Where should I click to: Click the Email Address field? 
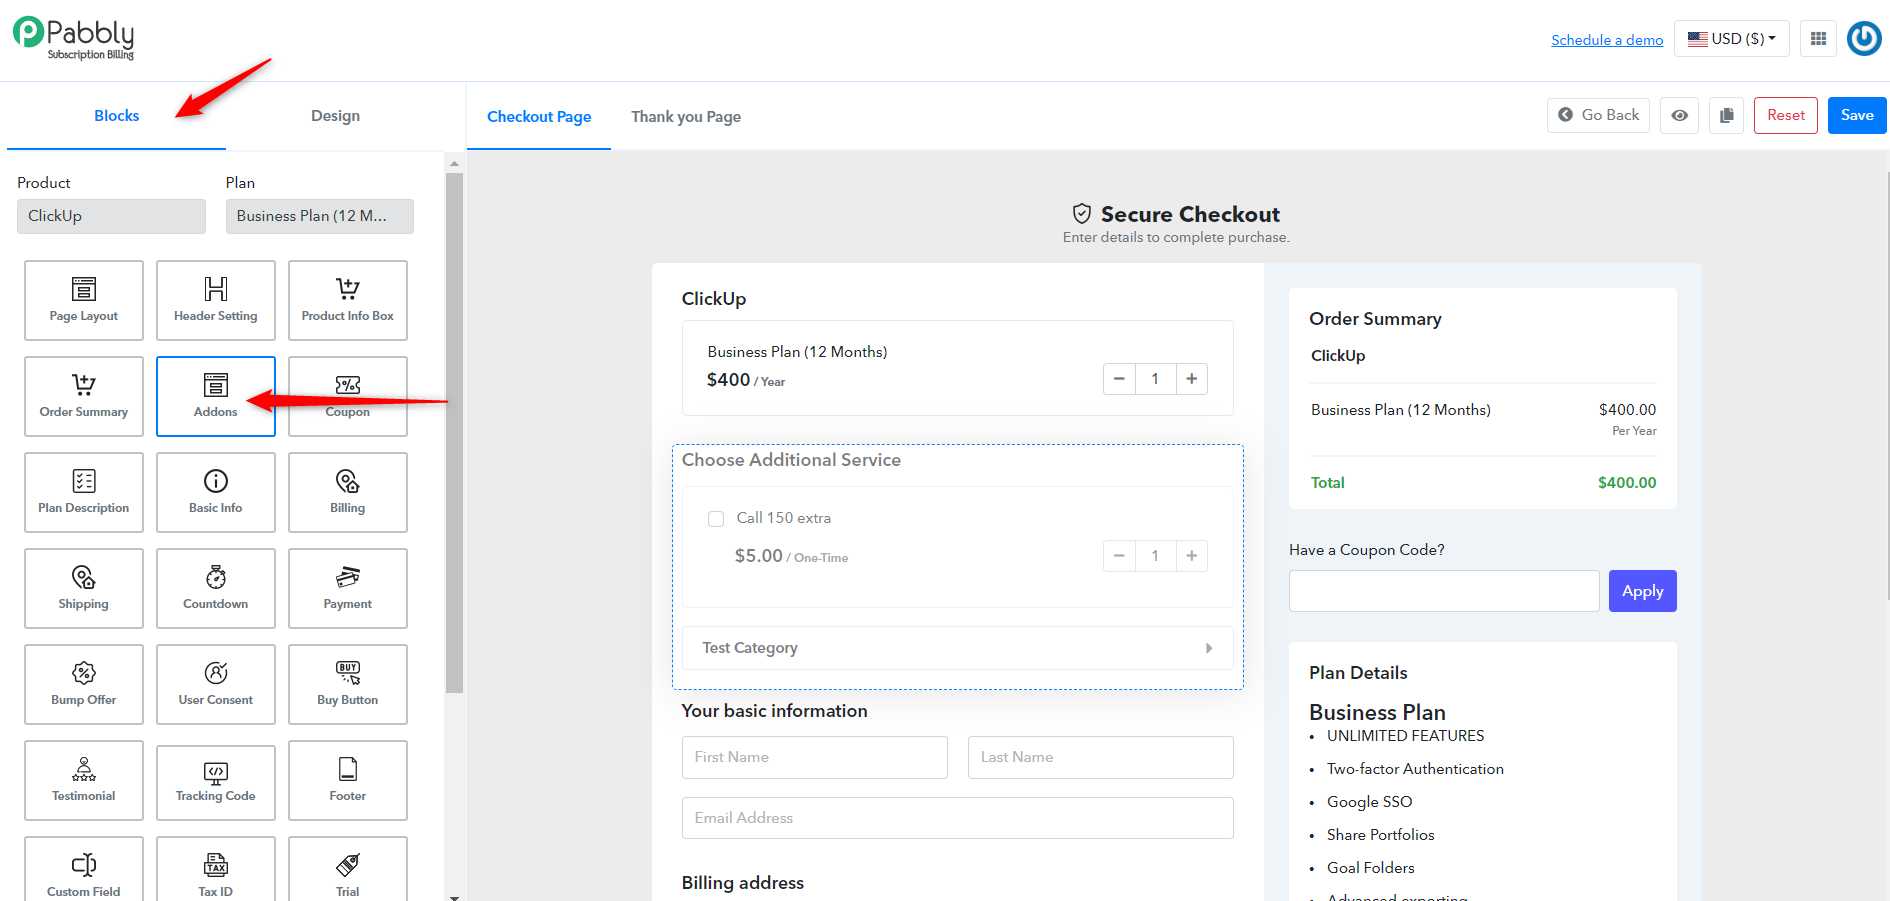[x=958, y=818]
